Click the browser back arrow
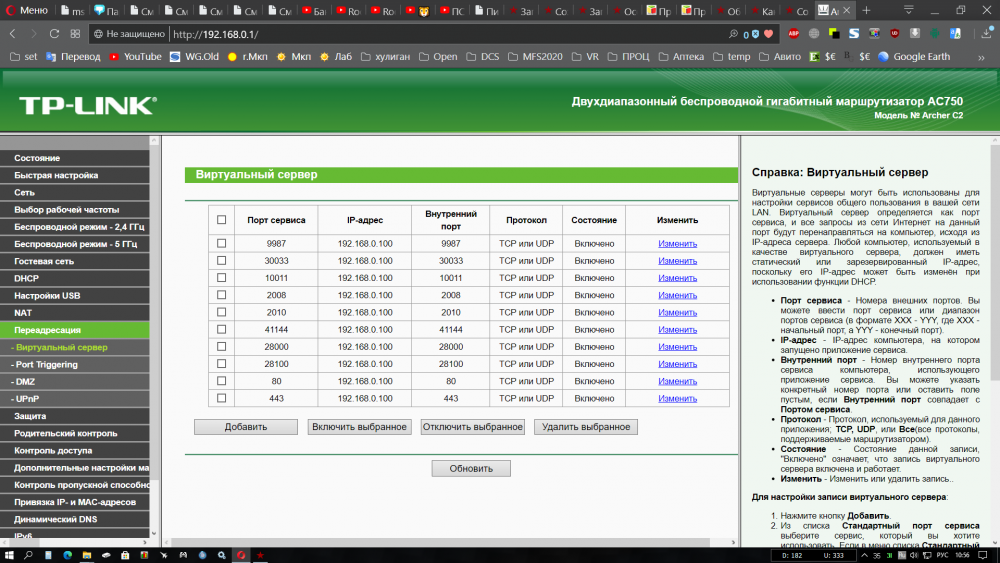This screenshot has height=563, width=1000. pyautogui.click(x=12, y=33)
